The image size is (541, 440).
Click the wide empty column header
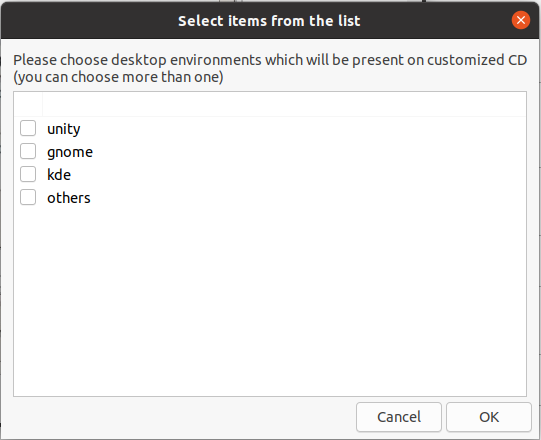pos(284,104)
